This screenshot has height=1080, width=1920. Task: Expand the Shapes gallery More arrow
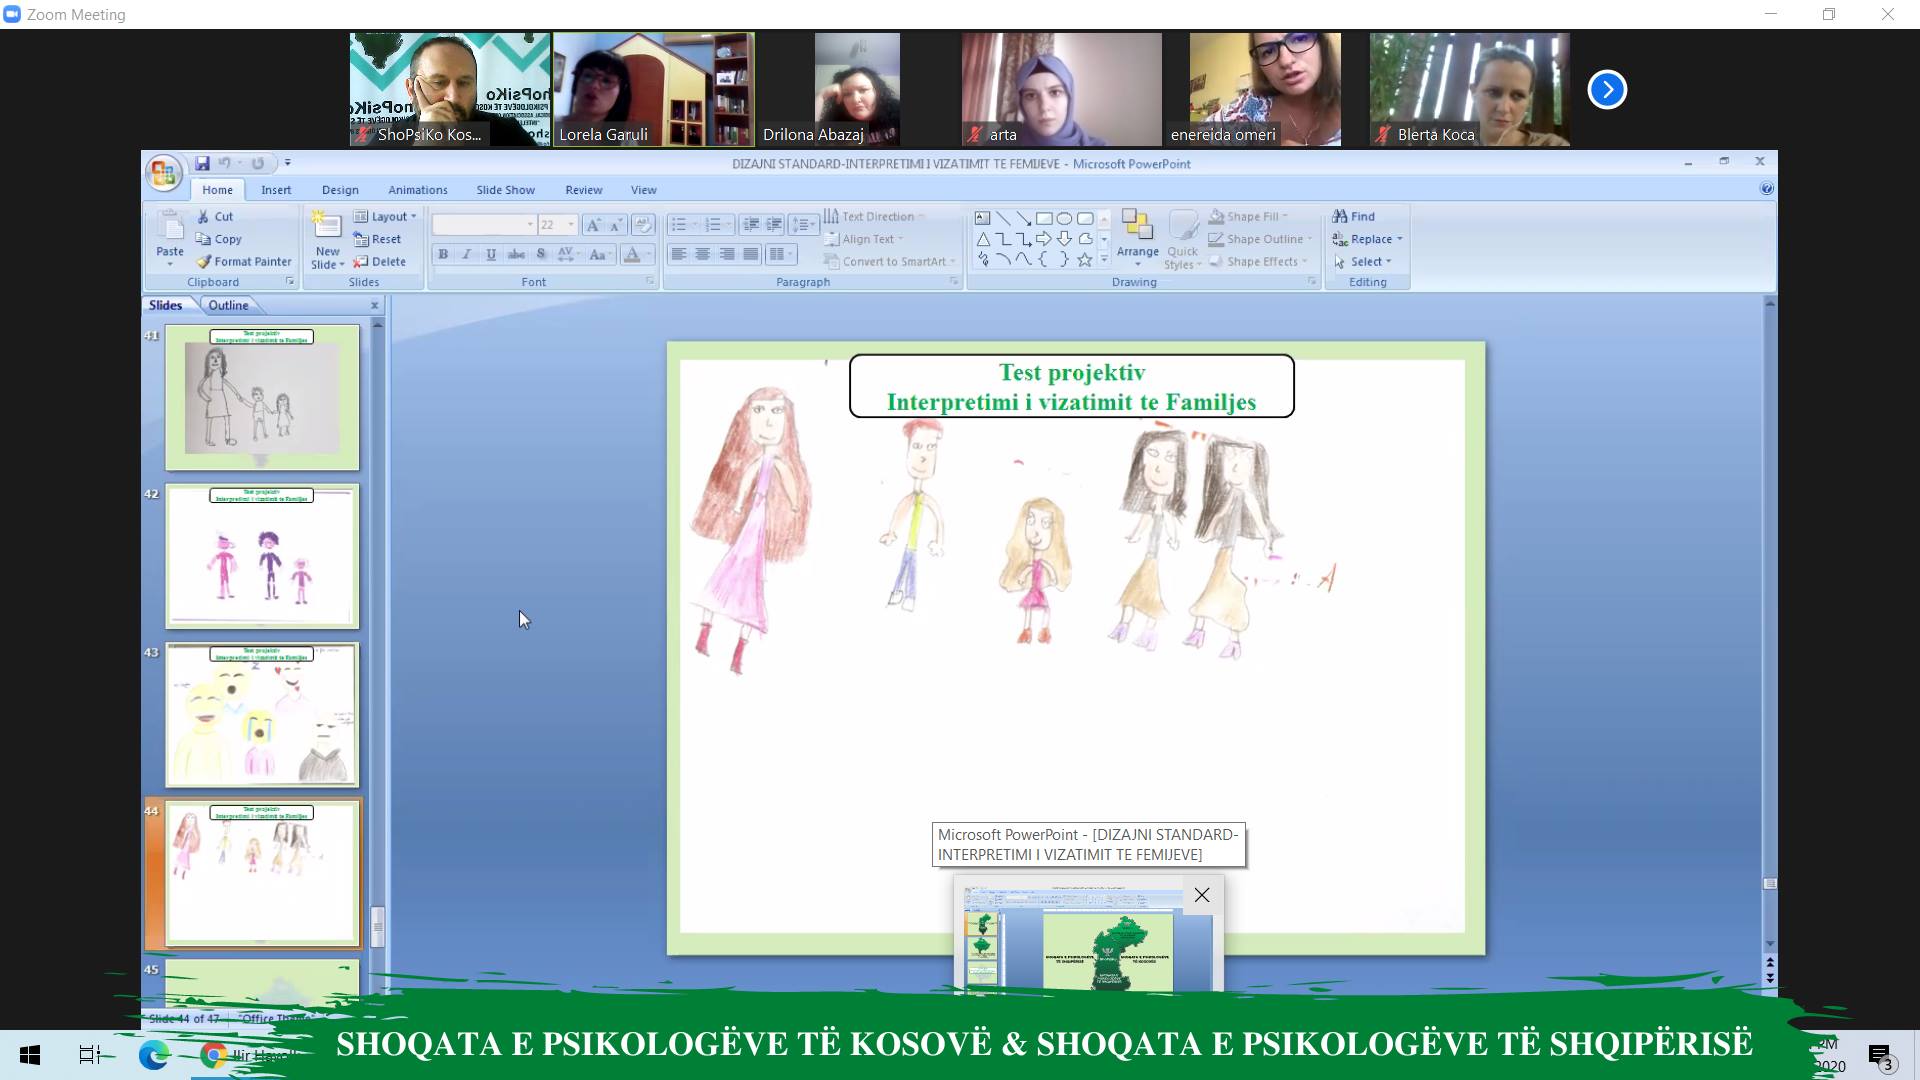[1104, 259]
